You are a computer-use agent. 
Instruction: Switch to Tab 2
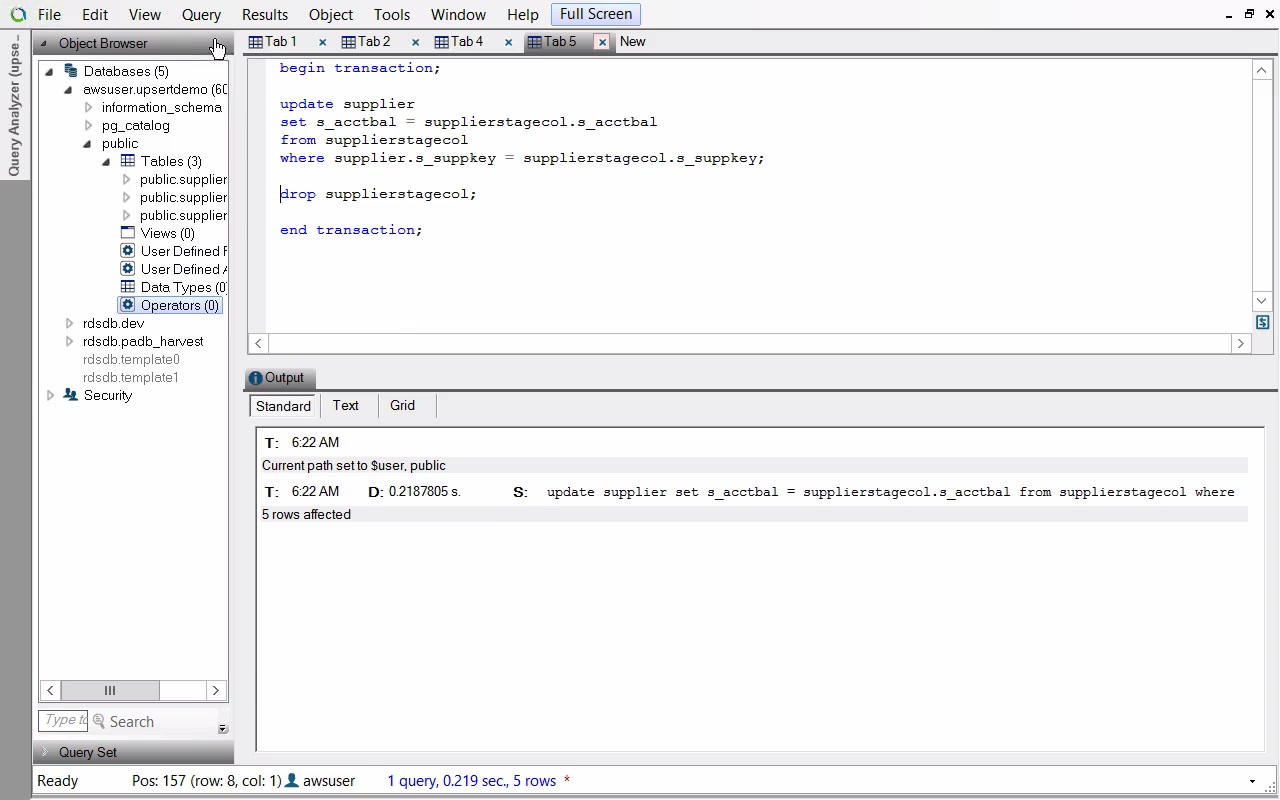365,42
